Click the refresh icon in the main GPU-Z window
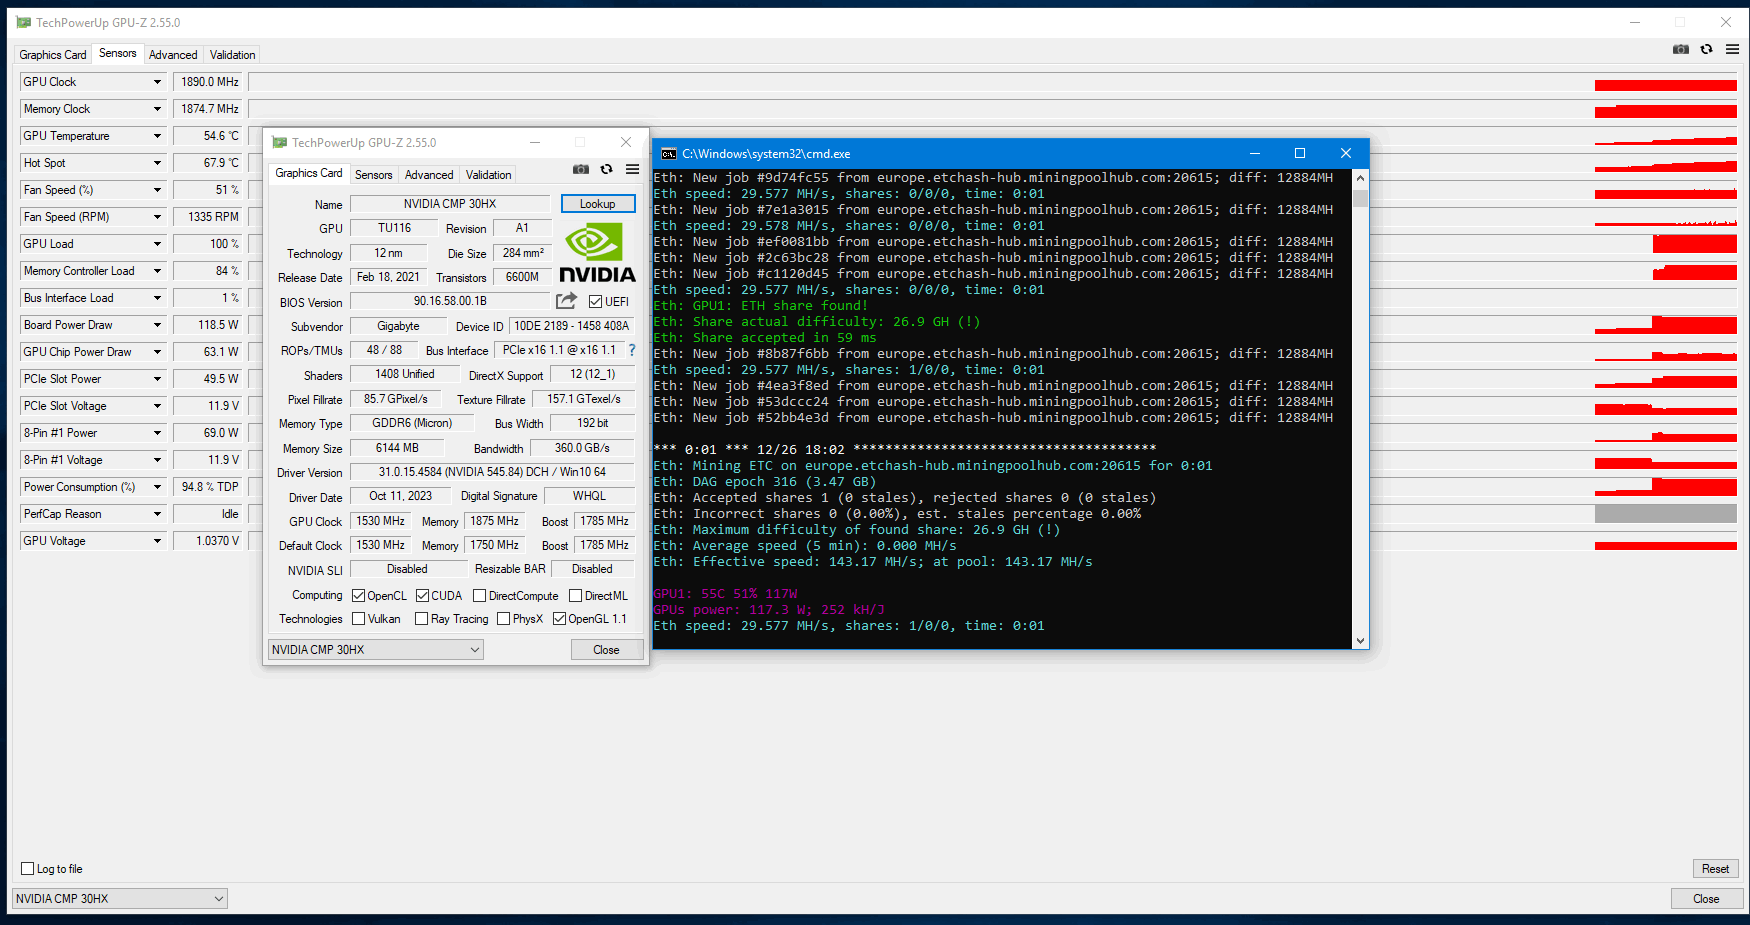The image size is (1750, 925). tap(1707, 49)
